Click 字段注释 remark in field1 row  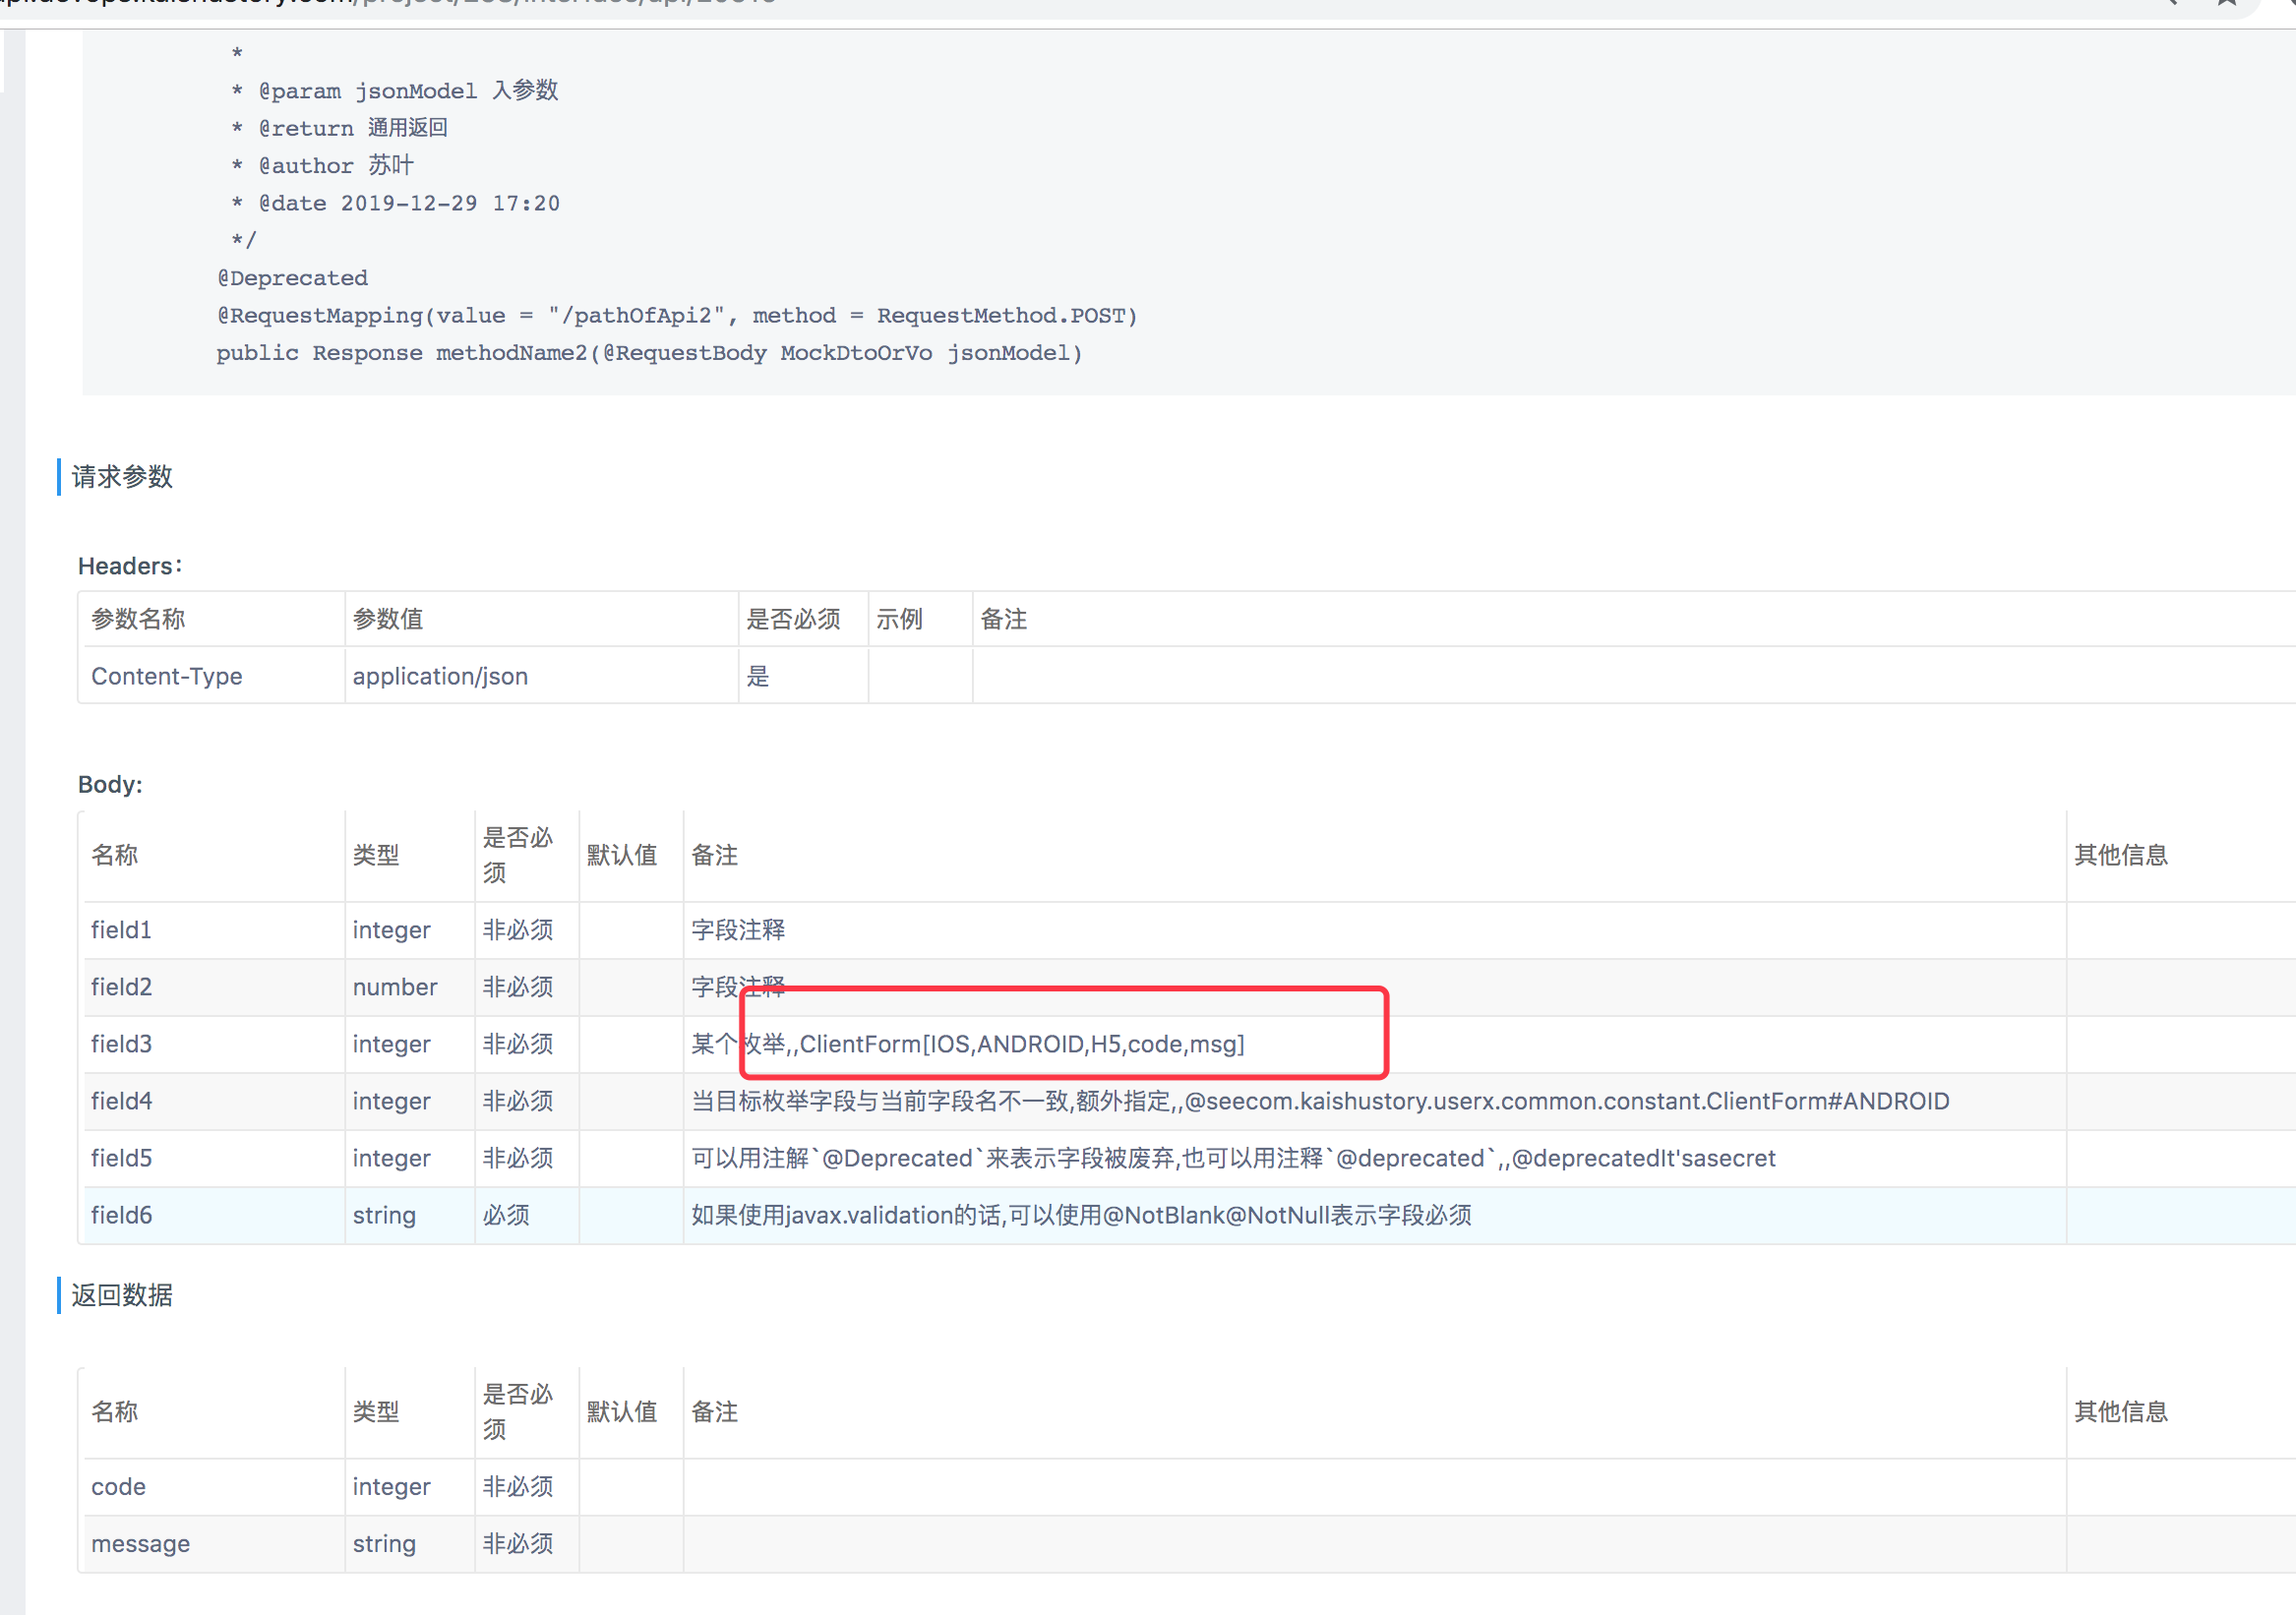pyautogui.click(x=738, y=930)
